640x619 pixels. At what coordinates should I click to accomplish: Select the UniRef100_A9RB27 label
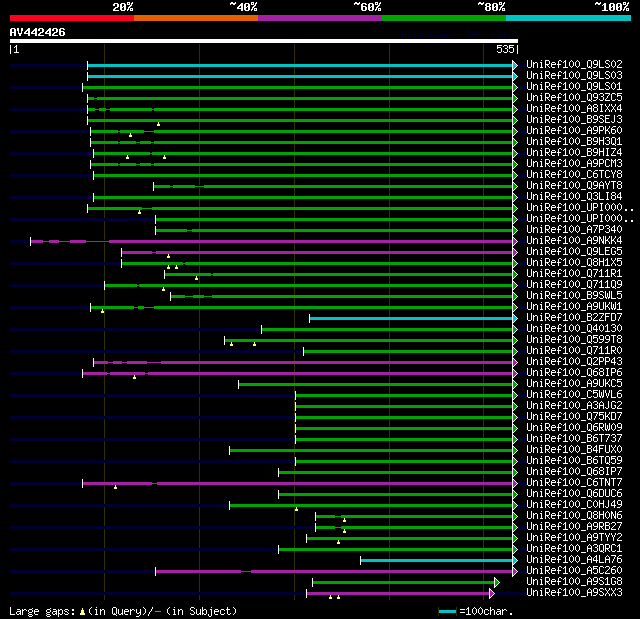(x=574, y=527)
